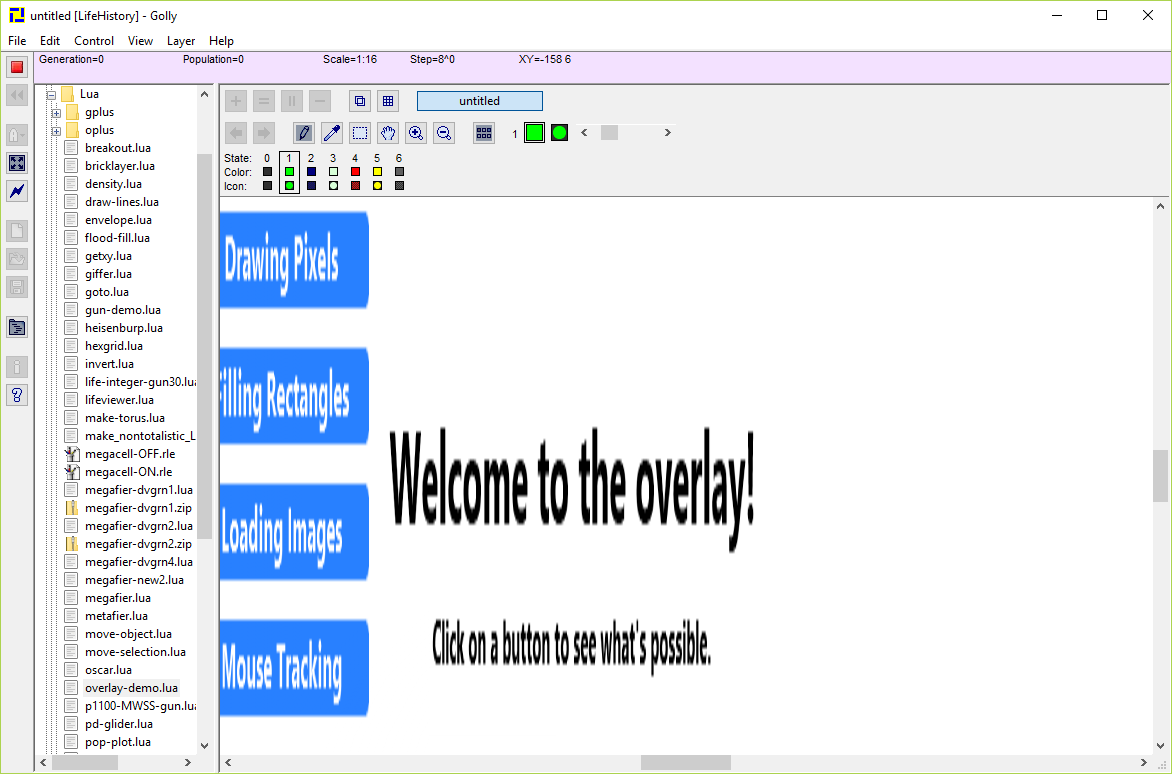This screenshot has width=1172, height=774.
Task: Expand the oplus folder
Action: (x=56, y=131)
